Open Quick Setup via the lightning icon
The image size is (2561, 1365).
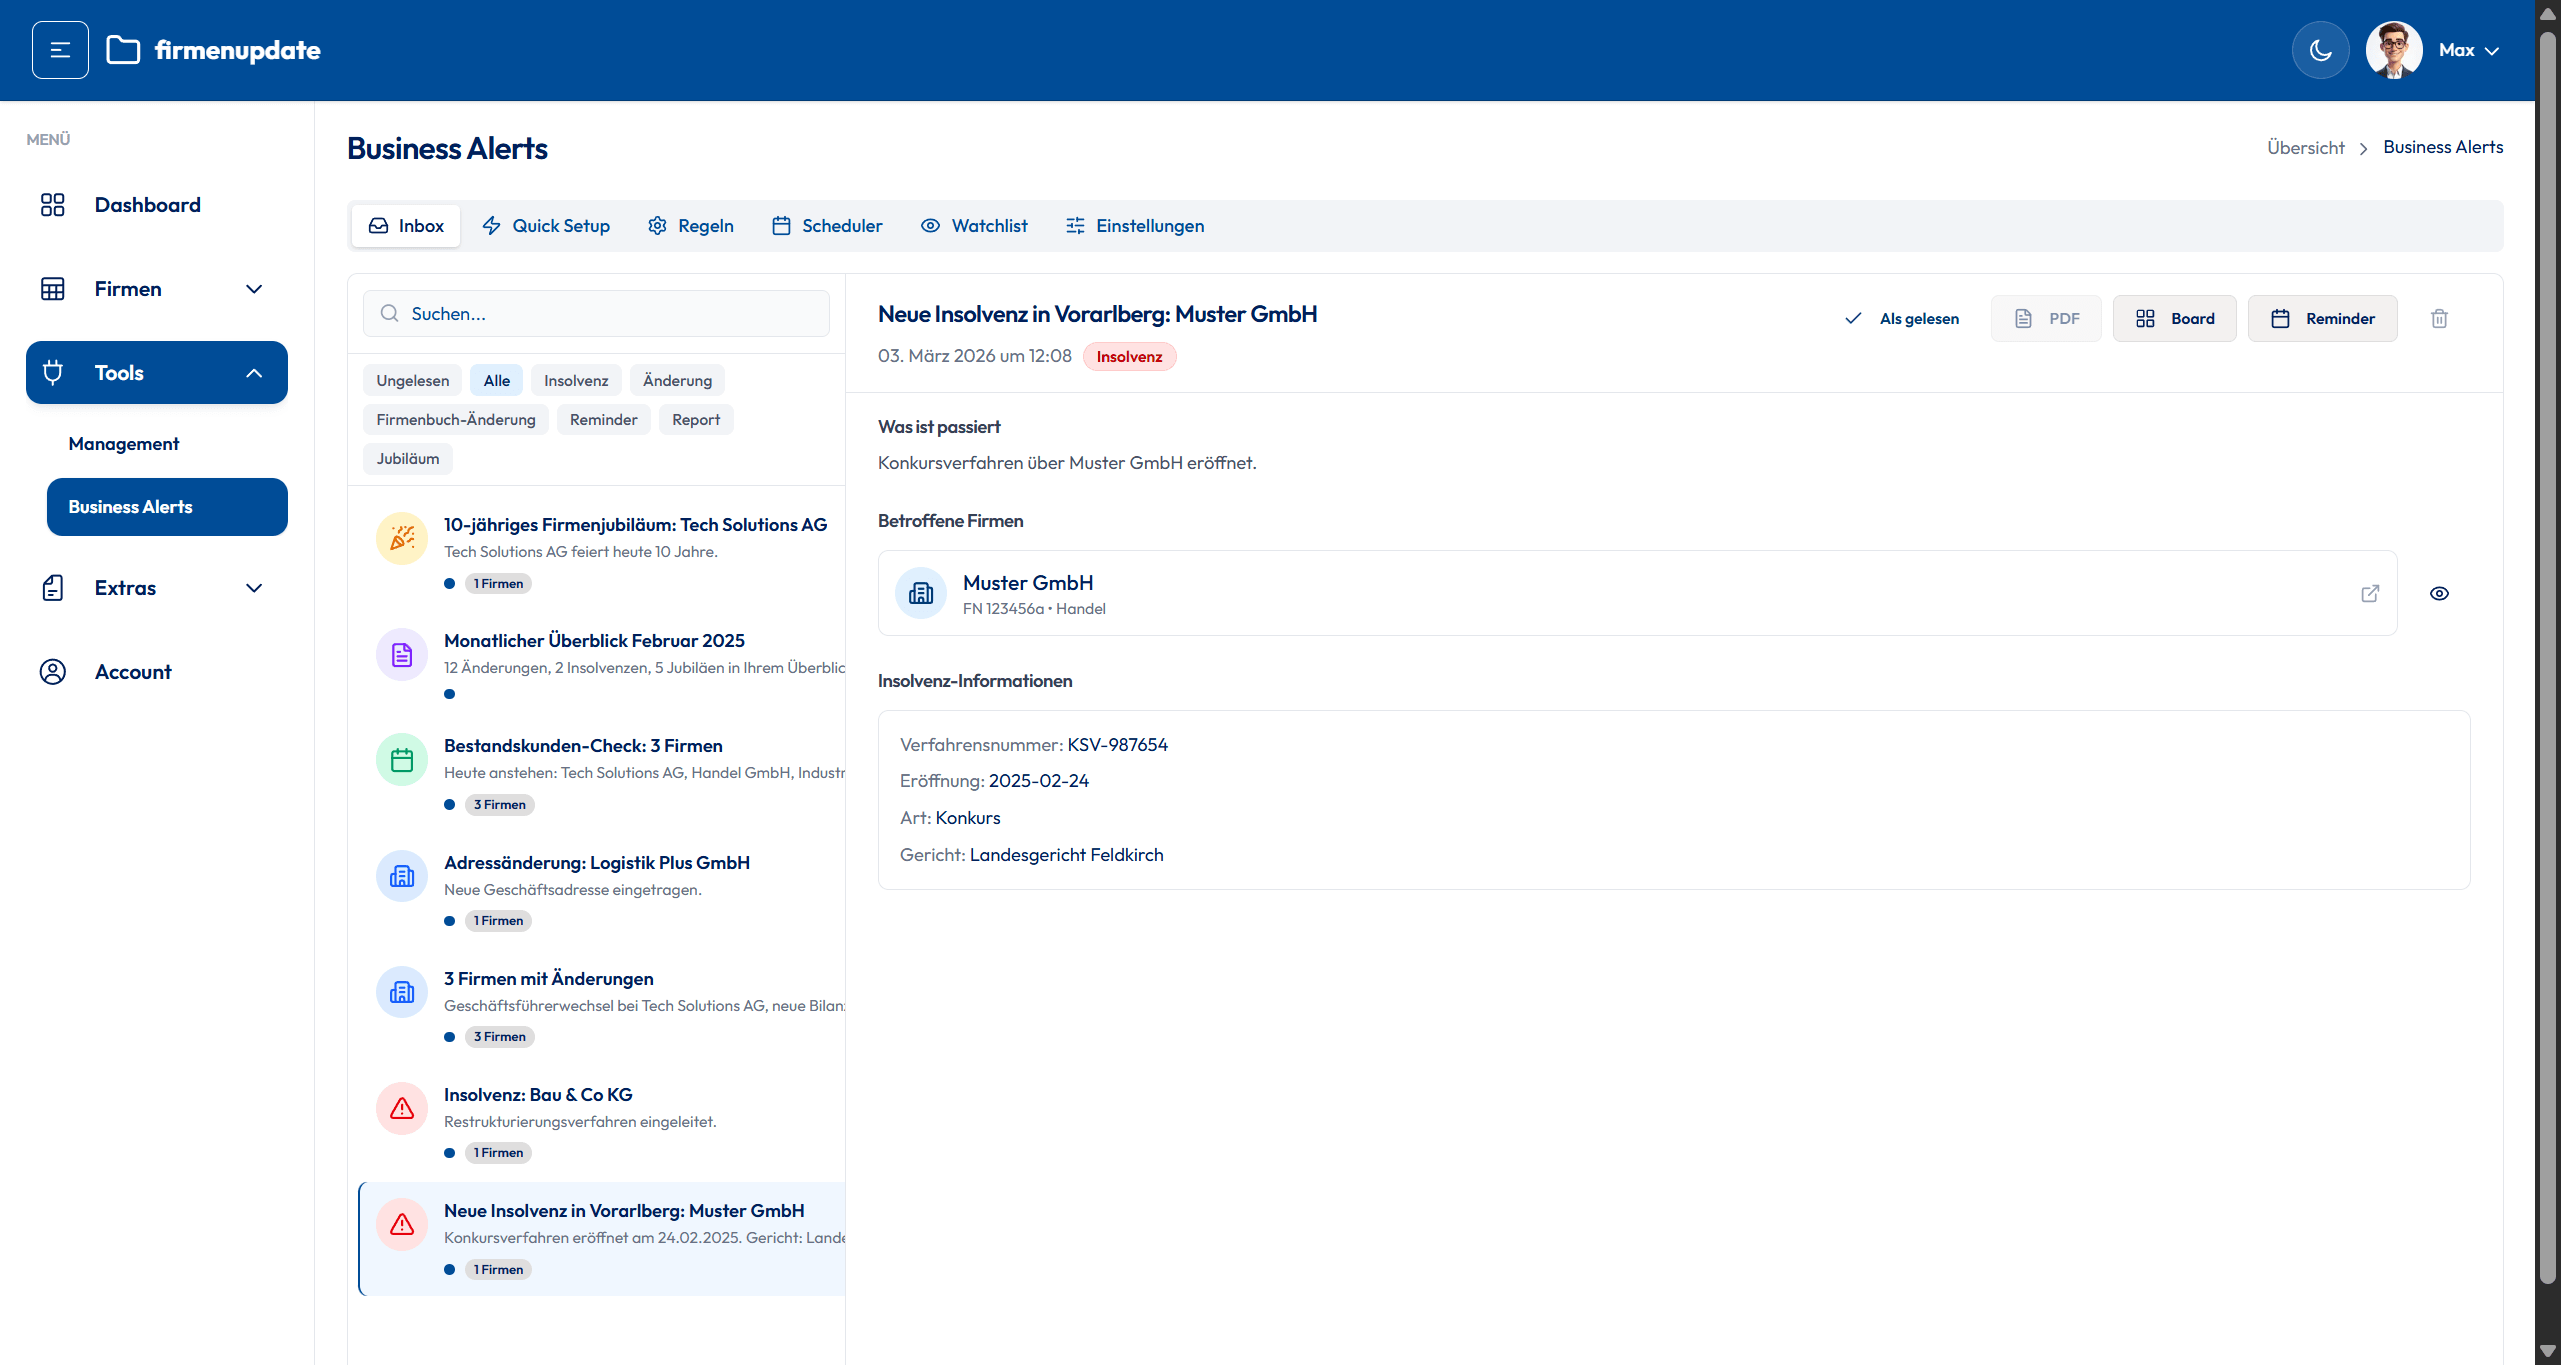tap(546, 225)
